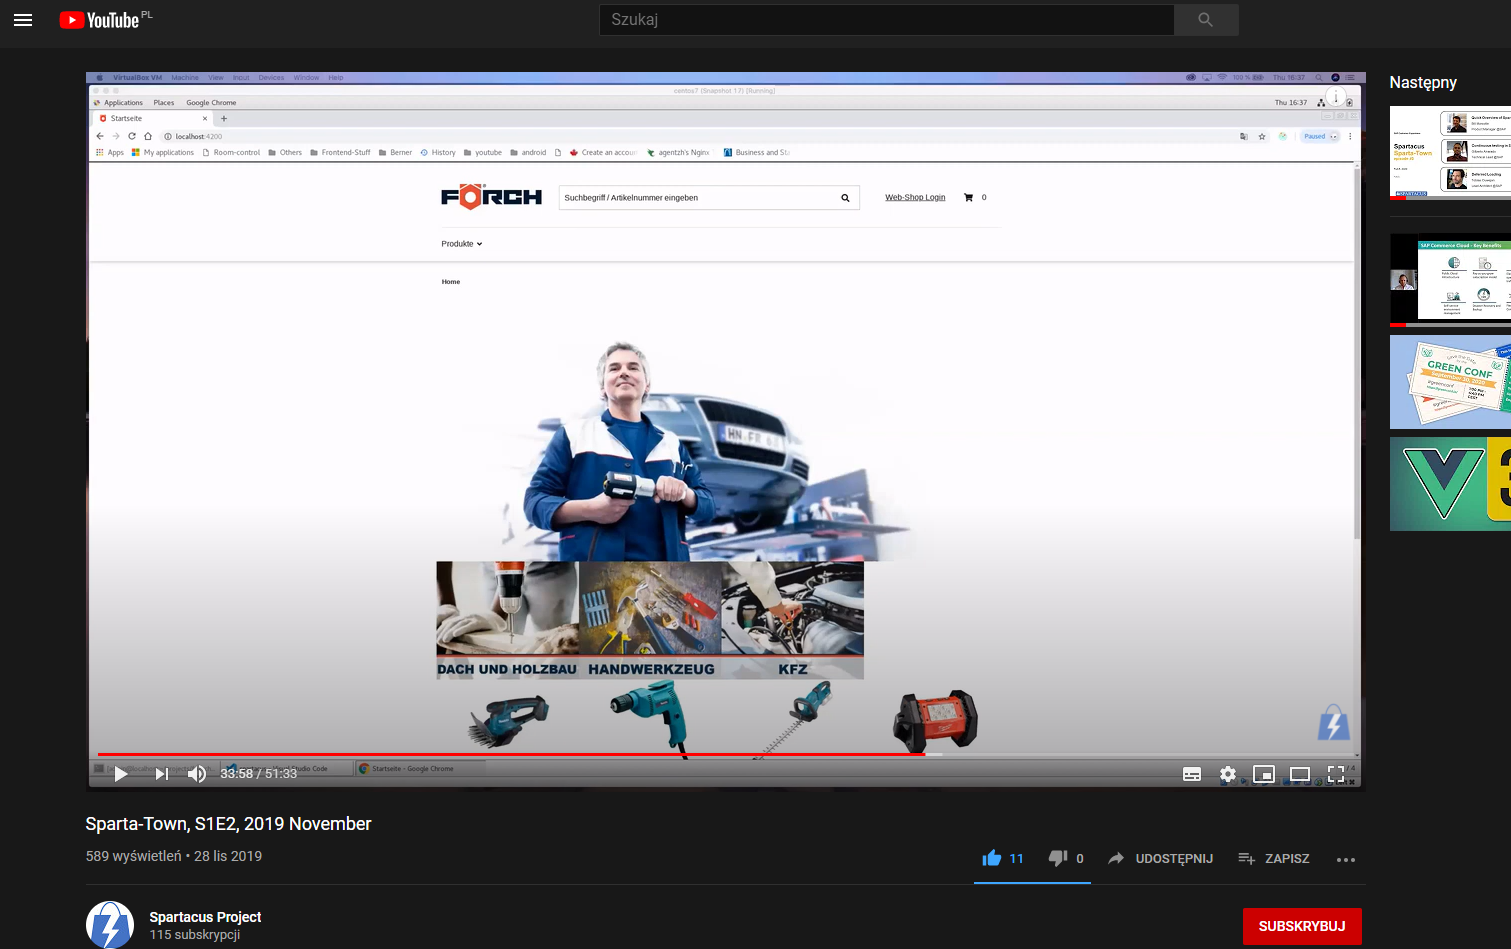Open the Vue logo suggested video thumbnail

point(1450,484)
